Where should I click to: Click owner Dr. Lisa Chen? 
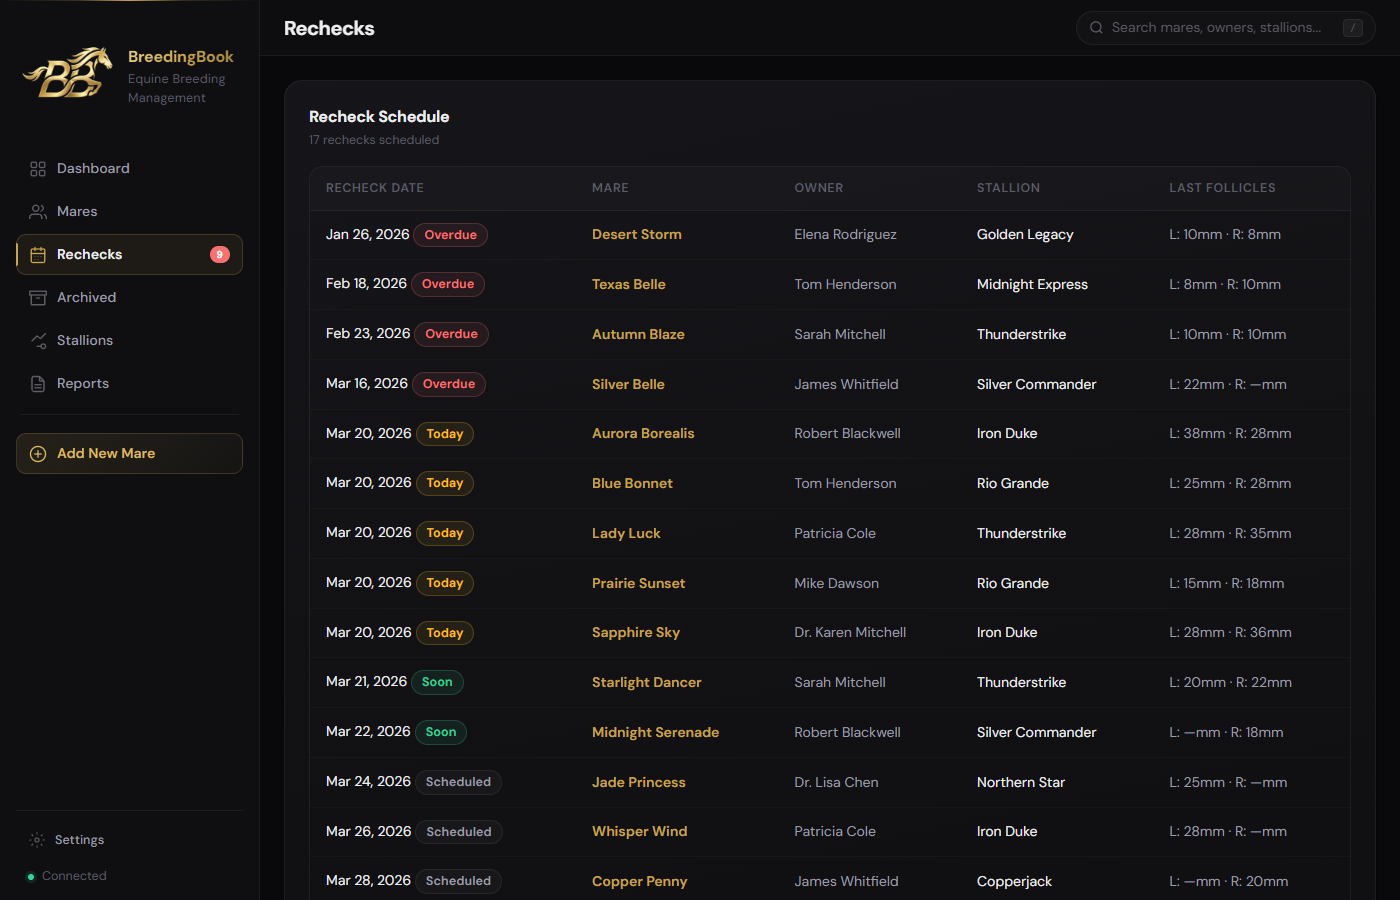(x=837, y=783)
